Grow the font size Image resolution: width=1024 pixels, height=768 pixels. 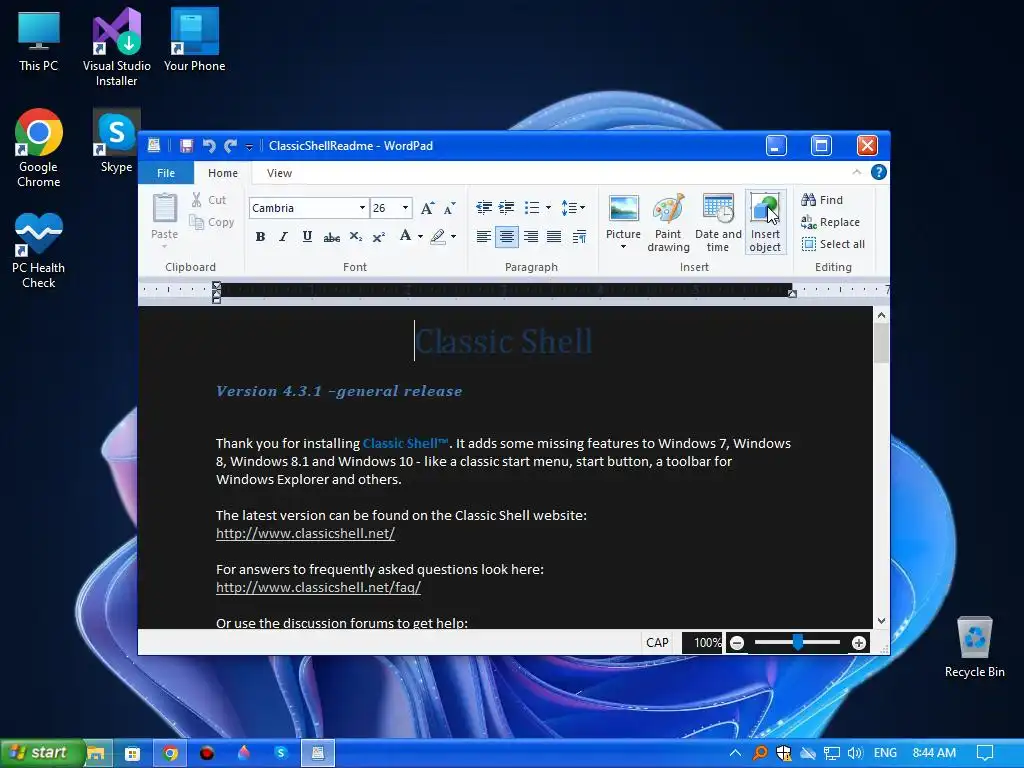point(427,208)
